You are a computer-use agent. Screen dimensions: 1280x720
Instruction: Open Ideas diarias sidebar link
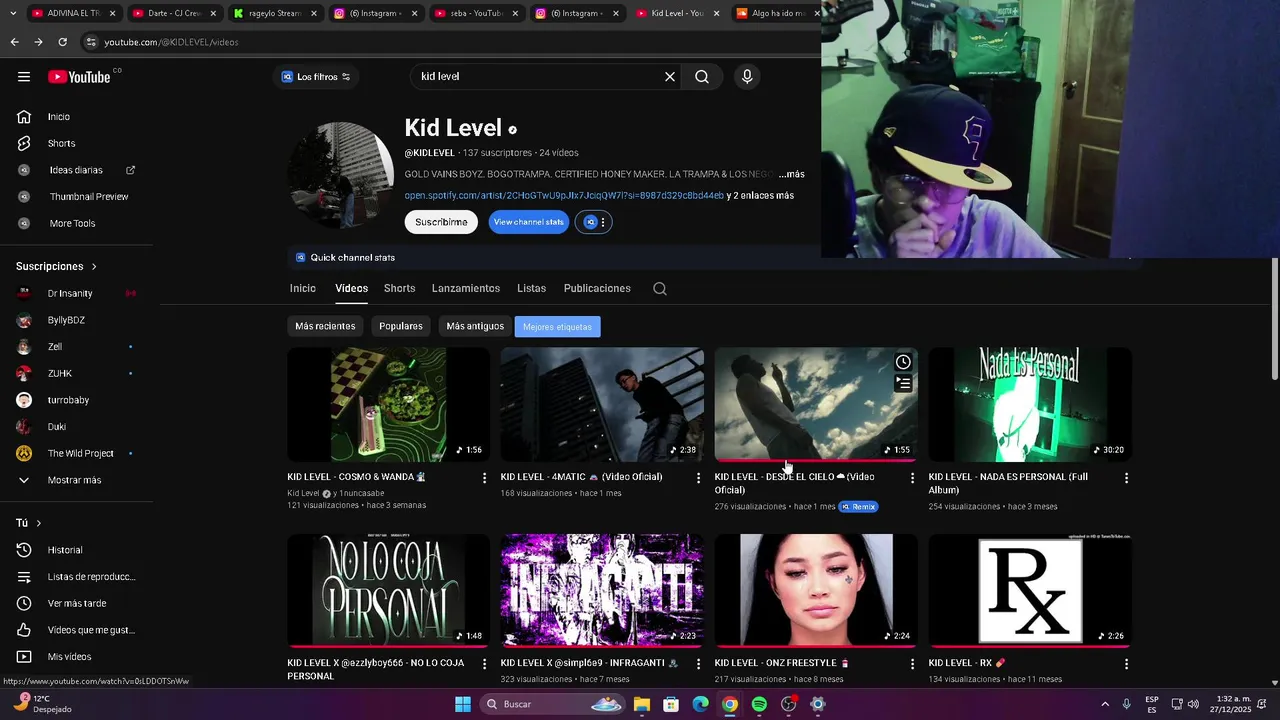point(76,170)
